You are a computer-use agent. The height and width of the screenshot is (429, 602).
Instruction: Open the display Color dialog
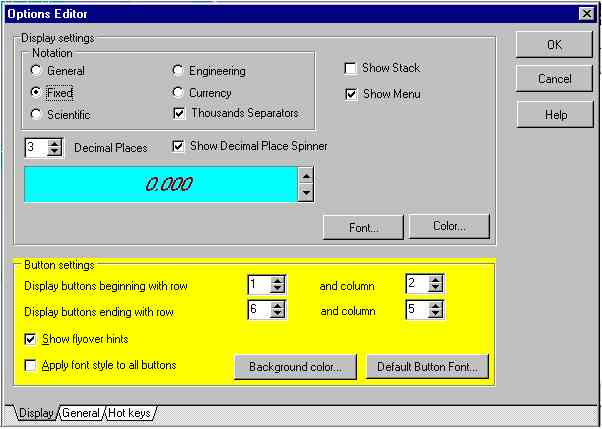pyautogui.click(x=449, y=226)
